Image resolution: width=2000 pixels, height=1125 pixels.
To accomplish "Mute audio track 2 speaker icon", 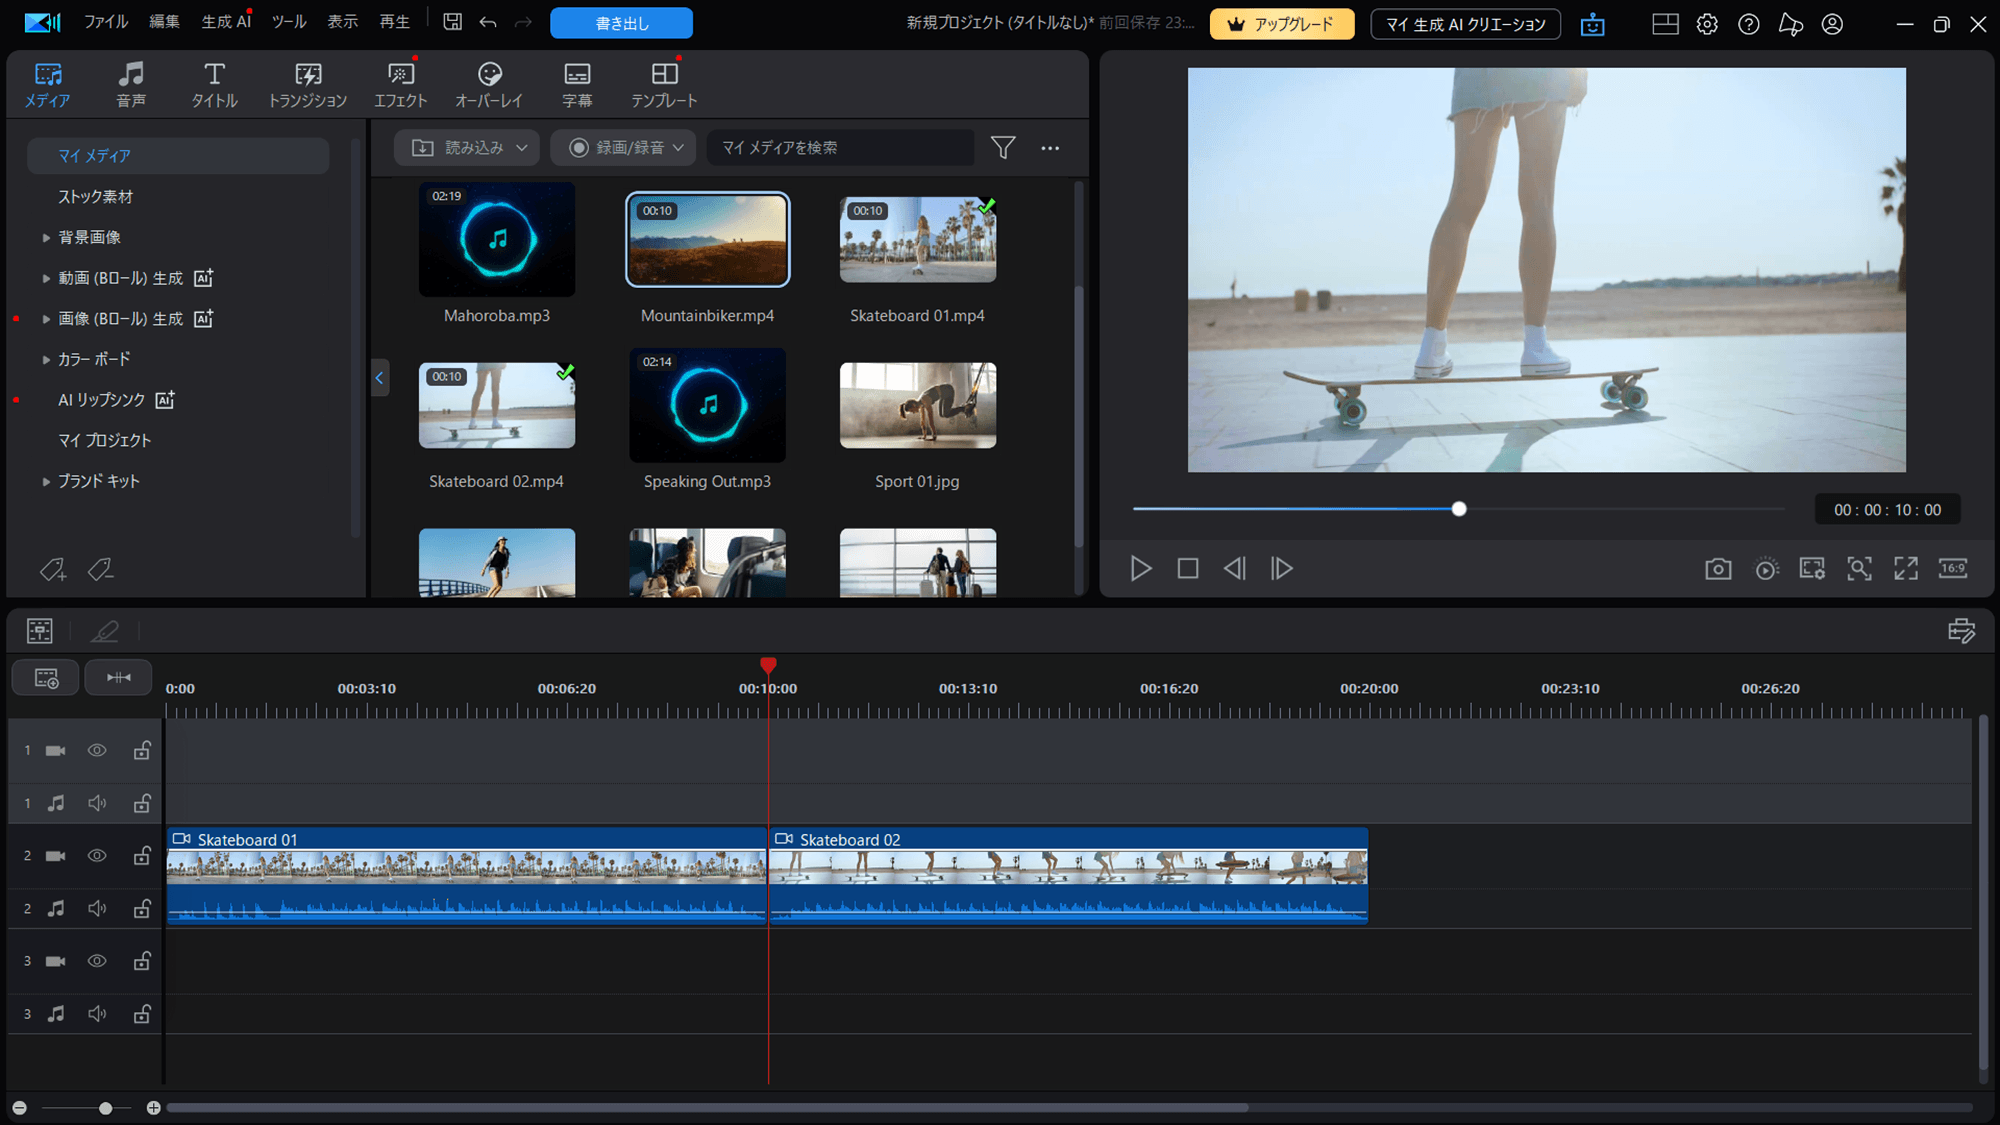I will (97, 909).
